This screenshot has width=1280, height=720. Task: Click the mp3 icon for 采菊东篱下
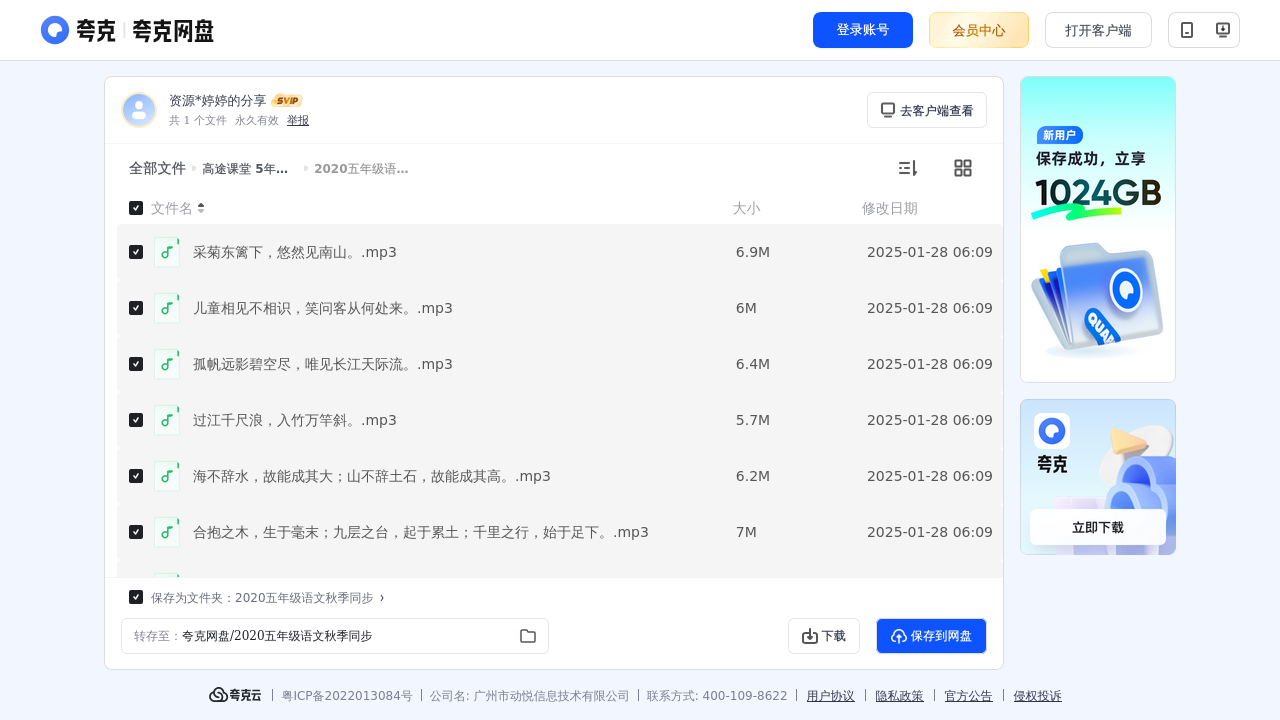tap(167, 252)
